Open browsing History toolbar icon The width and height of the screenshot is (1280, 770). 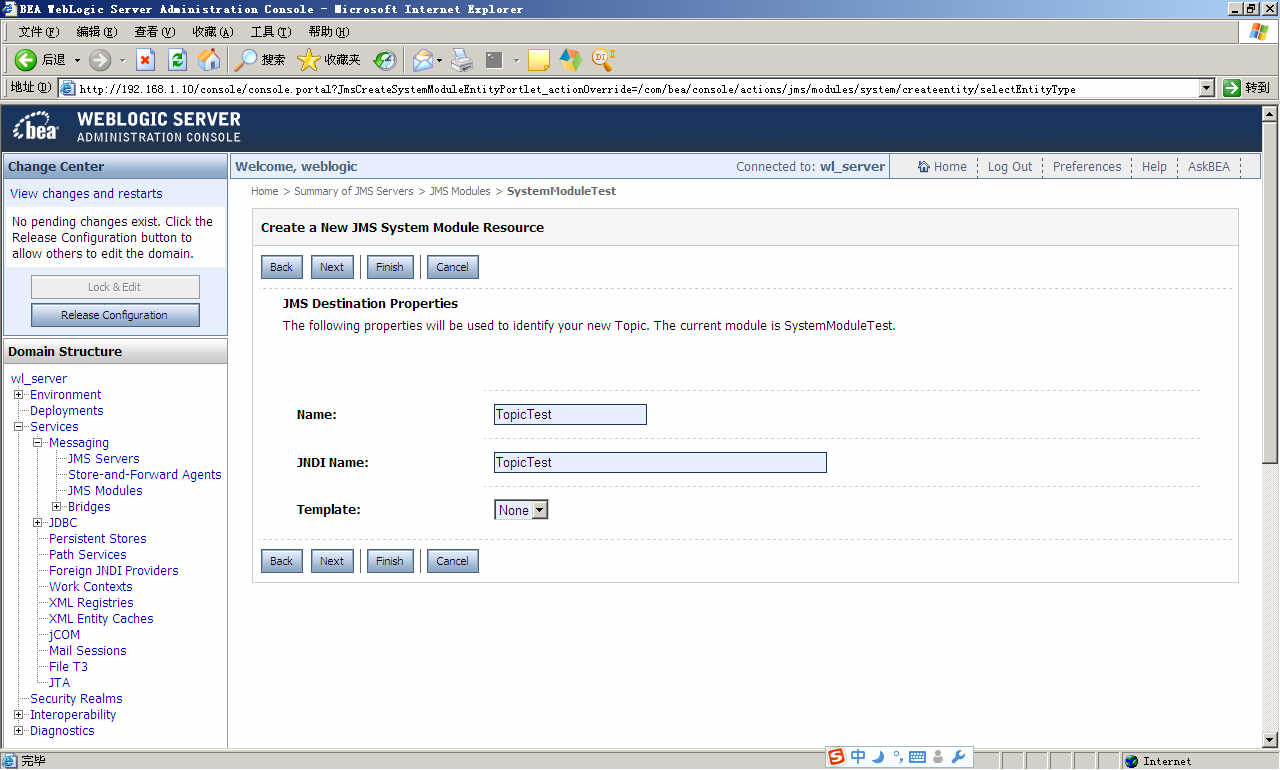[x=385, y=60]
